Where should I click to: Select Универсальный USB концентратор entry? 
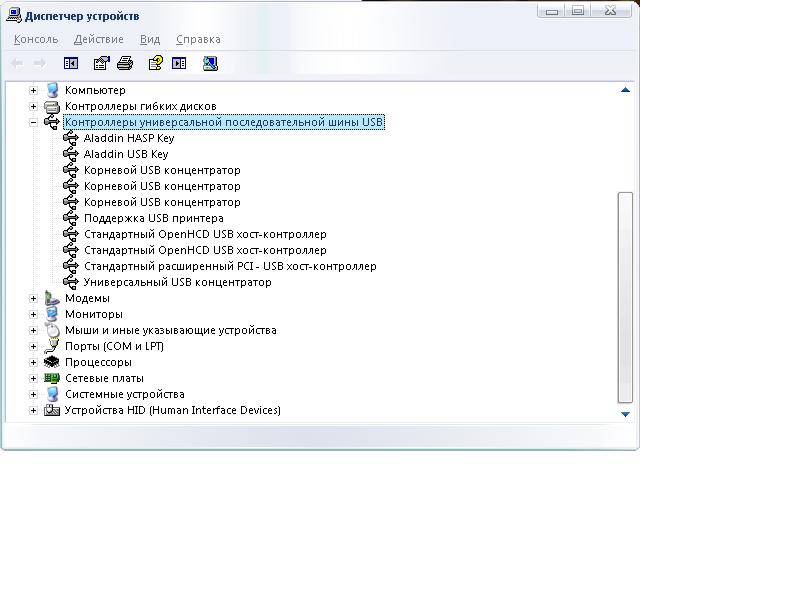click(x=178, y=282)
